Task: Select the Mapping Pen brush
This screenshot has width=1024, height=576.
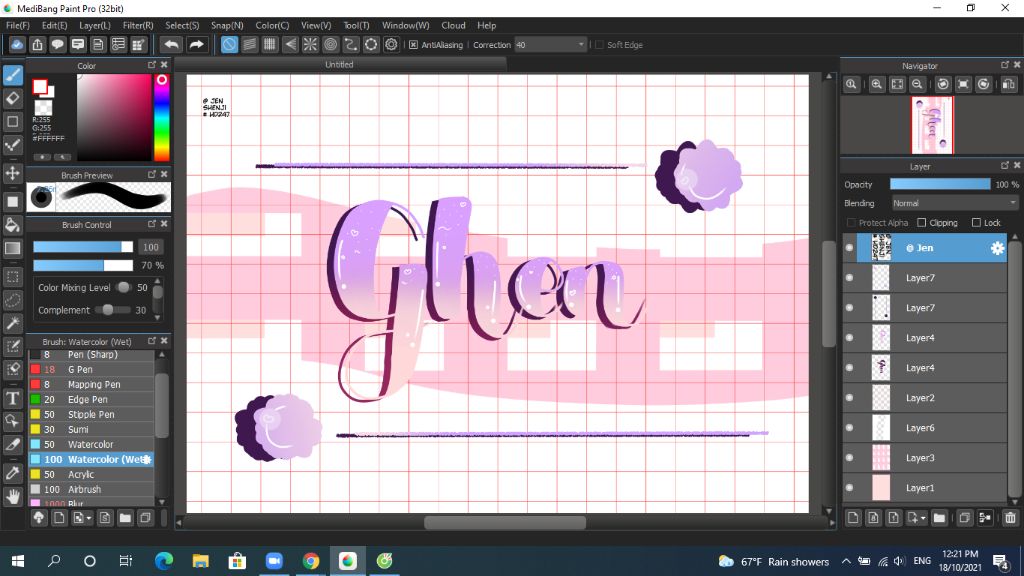Action: (x=91, y=385)
